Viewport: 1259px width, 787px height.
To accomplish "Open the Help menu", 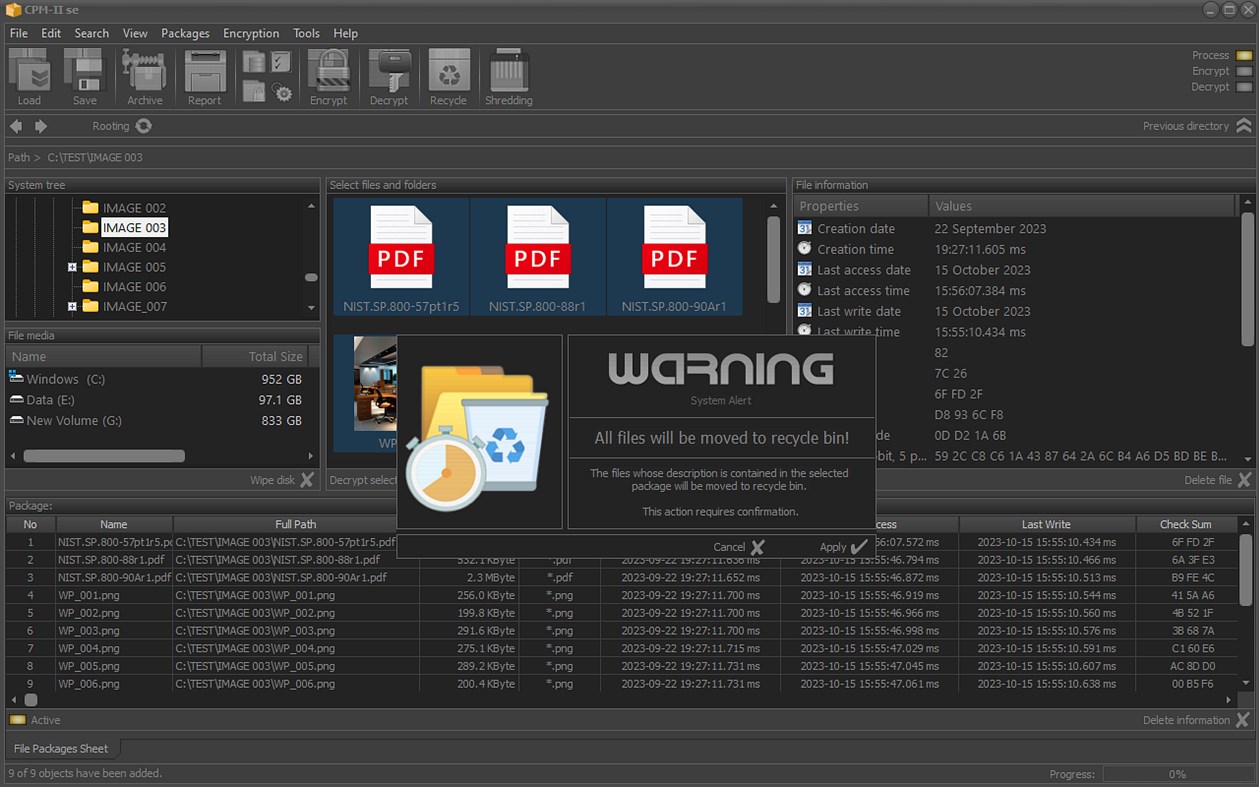I will 345,33.
